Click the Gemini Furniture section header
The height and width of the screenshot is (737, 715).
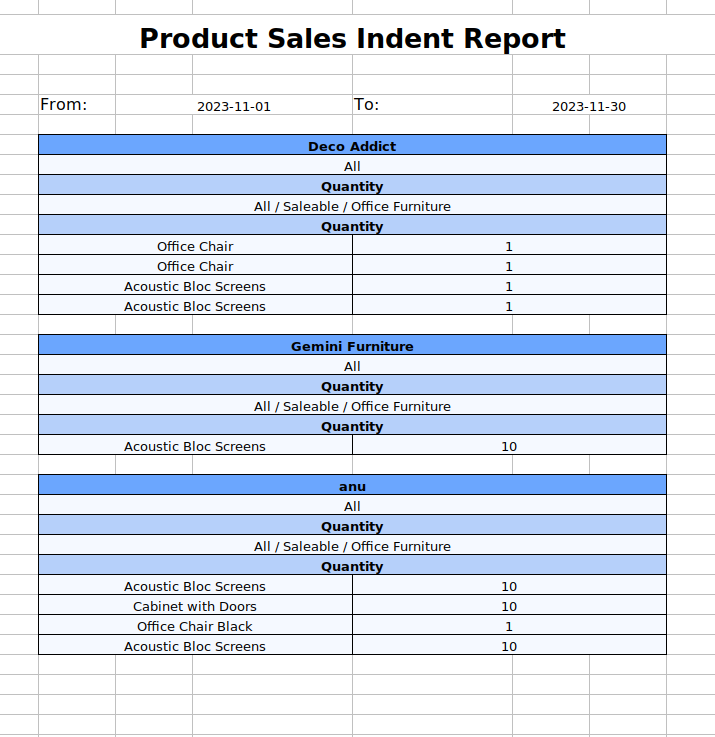pyautogui.click(x=352, y=346)
